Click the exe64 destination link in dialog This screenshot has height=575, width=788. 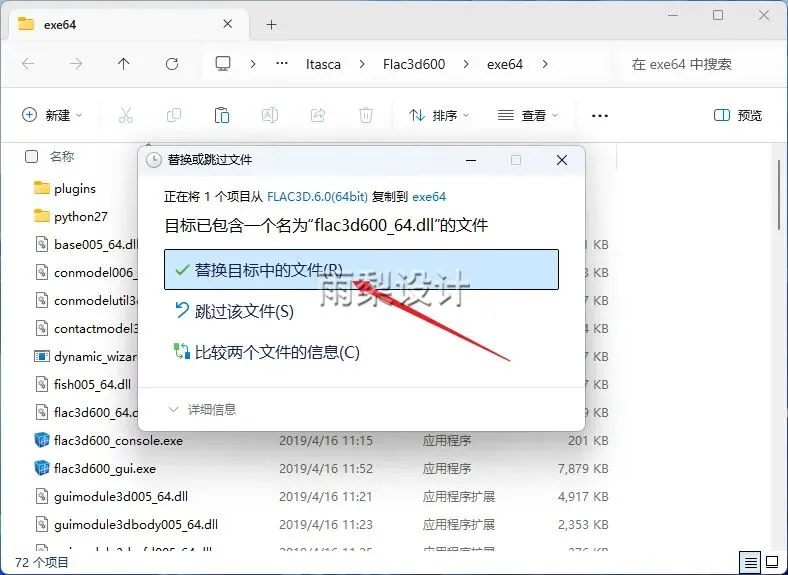coord(429,197)
